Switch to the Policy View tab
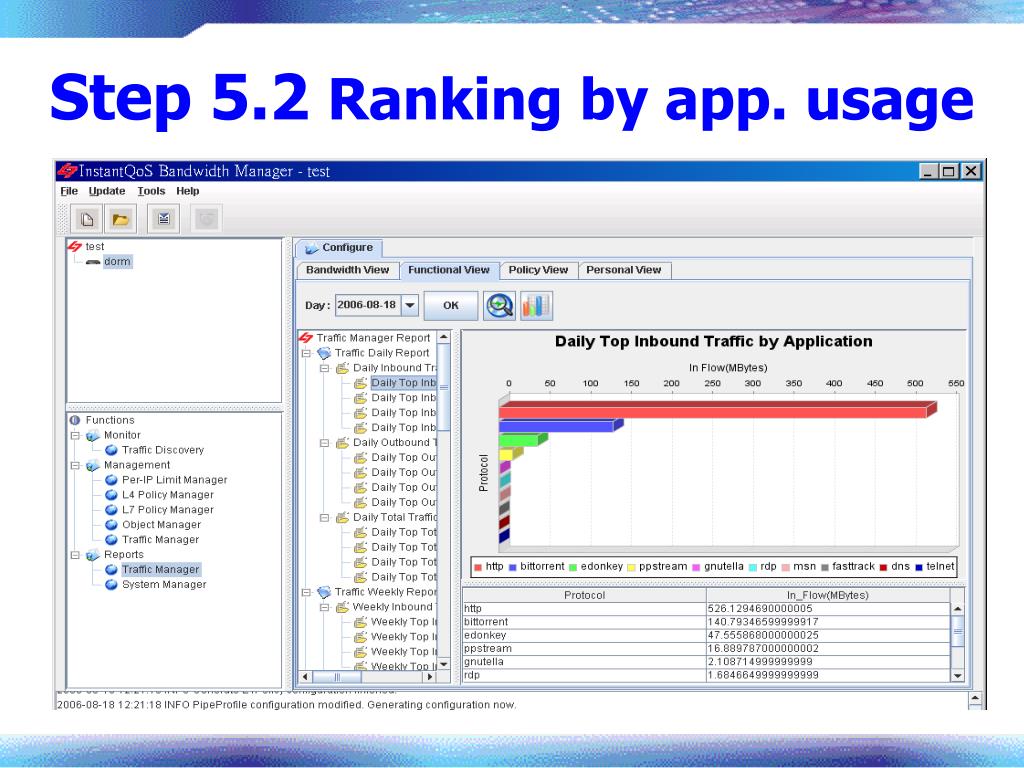The width and height of the screenshot is (1024, 768). [x=538, y=270]
